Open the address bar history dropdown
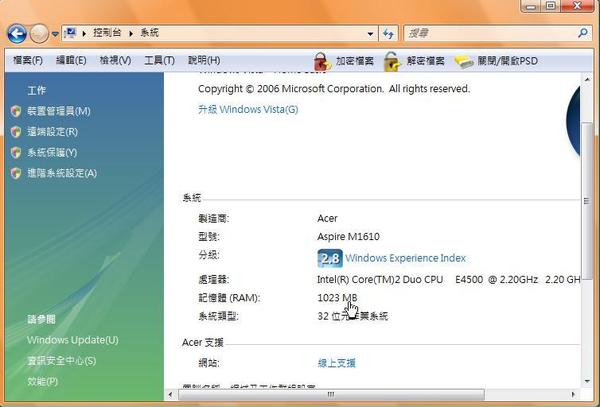600x407 pixels. point(370,34)
